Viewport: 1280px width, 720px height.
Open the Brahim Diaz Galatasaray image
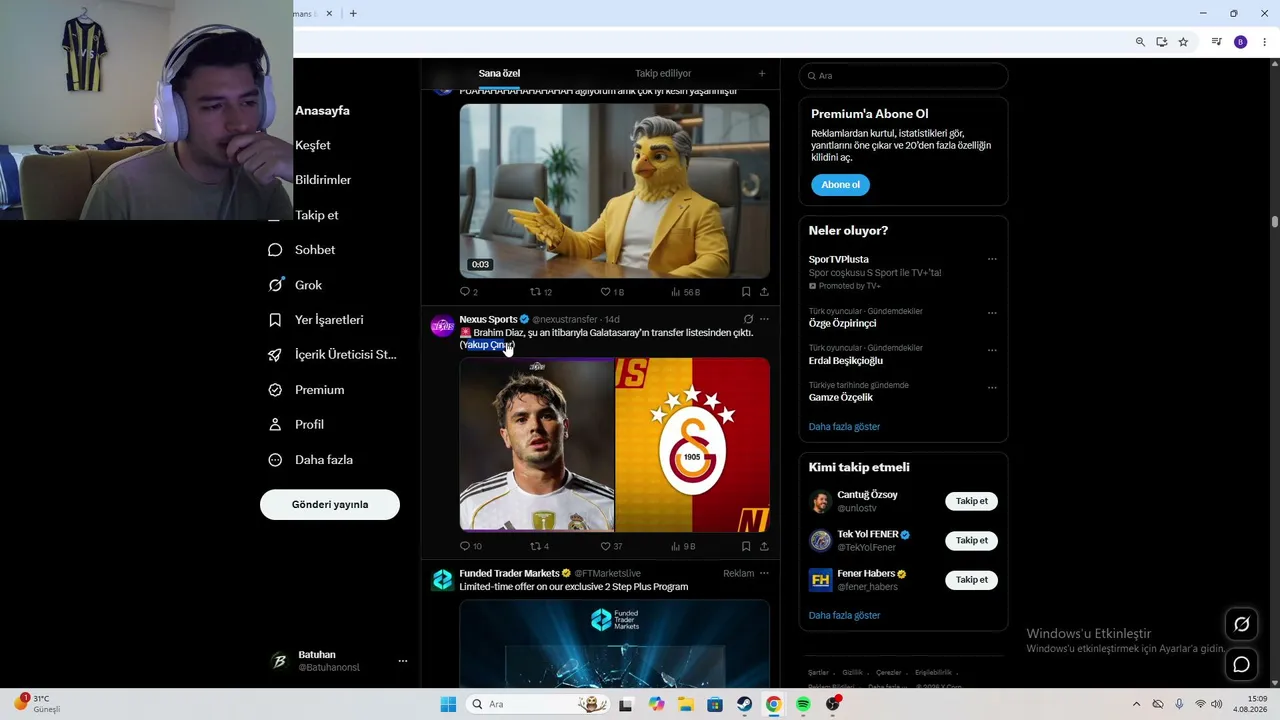[615, 445]
